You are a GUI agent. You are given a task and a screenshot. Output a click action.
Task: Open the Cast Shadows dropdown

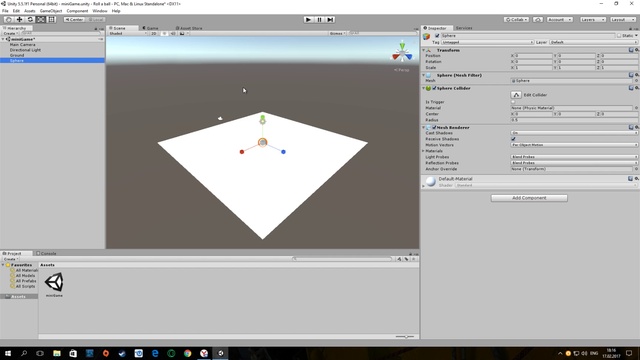click(x=574, y=133)
